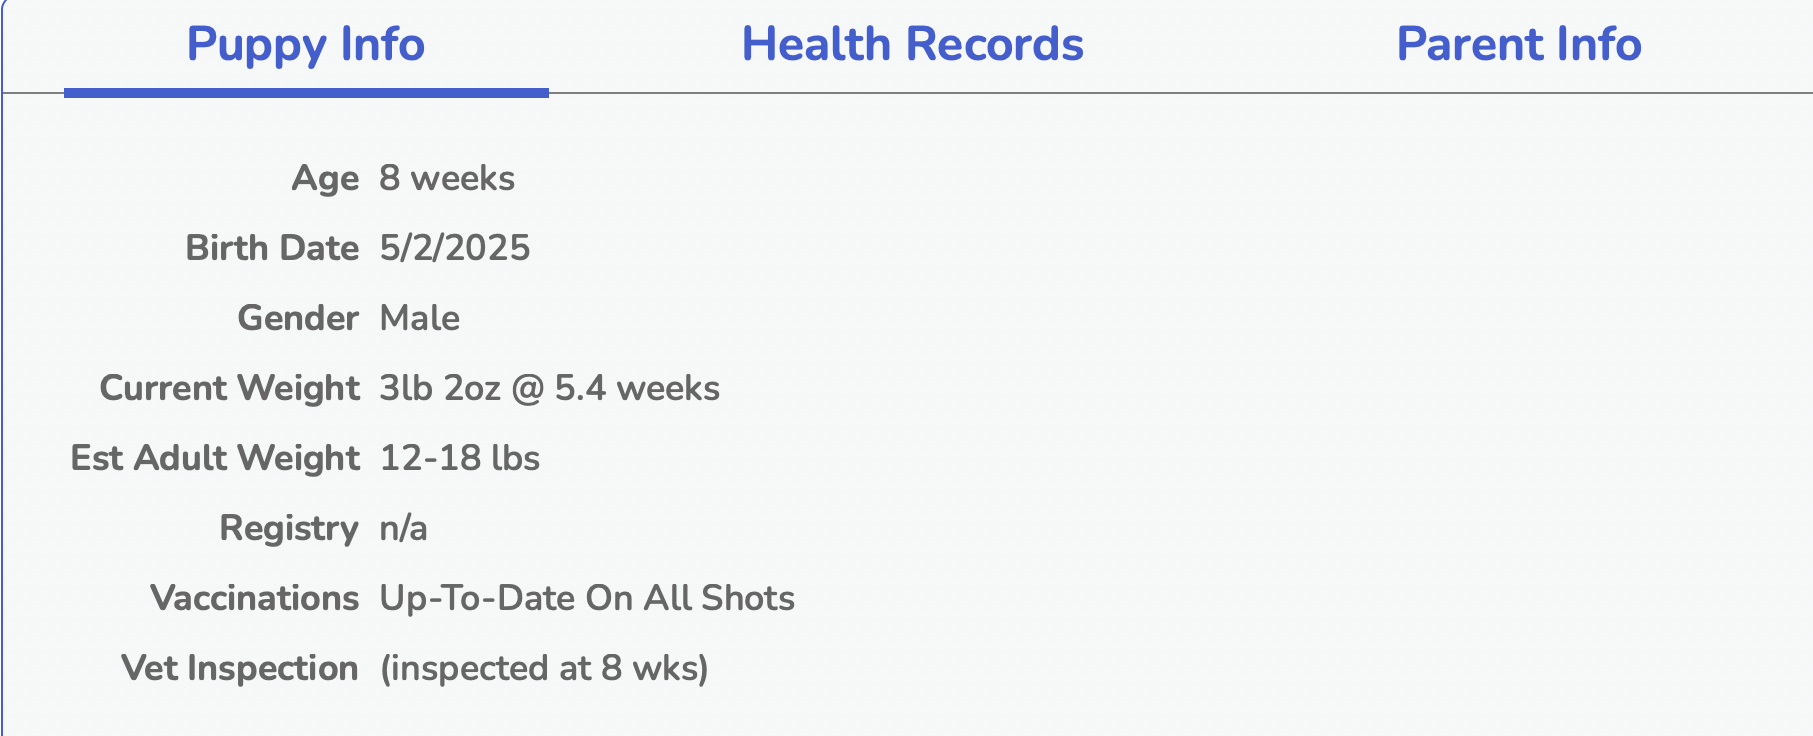1813x736 pixels.
Task: Select Up-To-Date On All Shots text
Action: pos(587,598)
